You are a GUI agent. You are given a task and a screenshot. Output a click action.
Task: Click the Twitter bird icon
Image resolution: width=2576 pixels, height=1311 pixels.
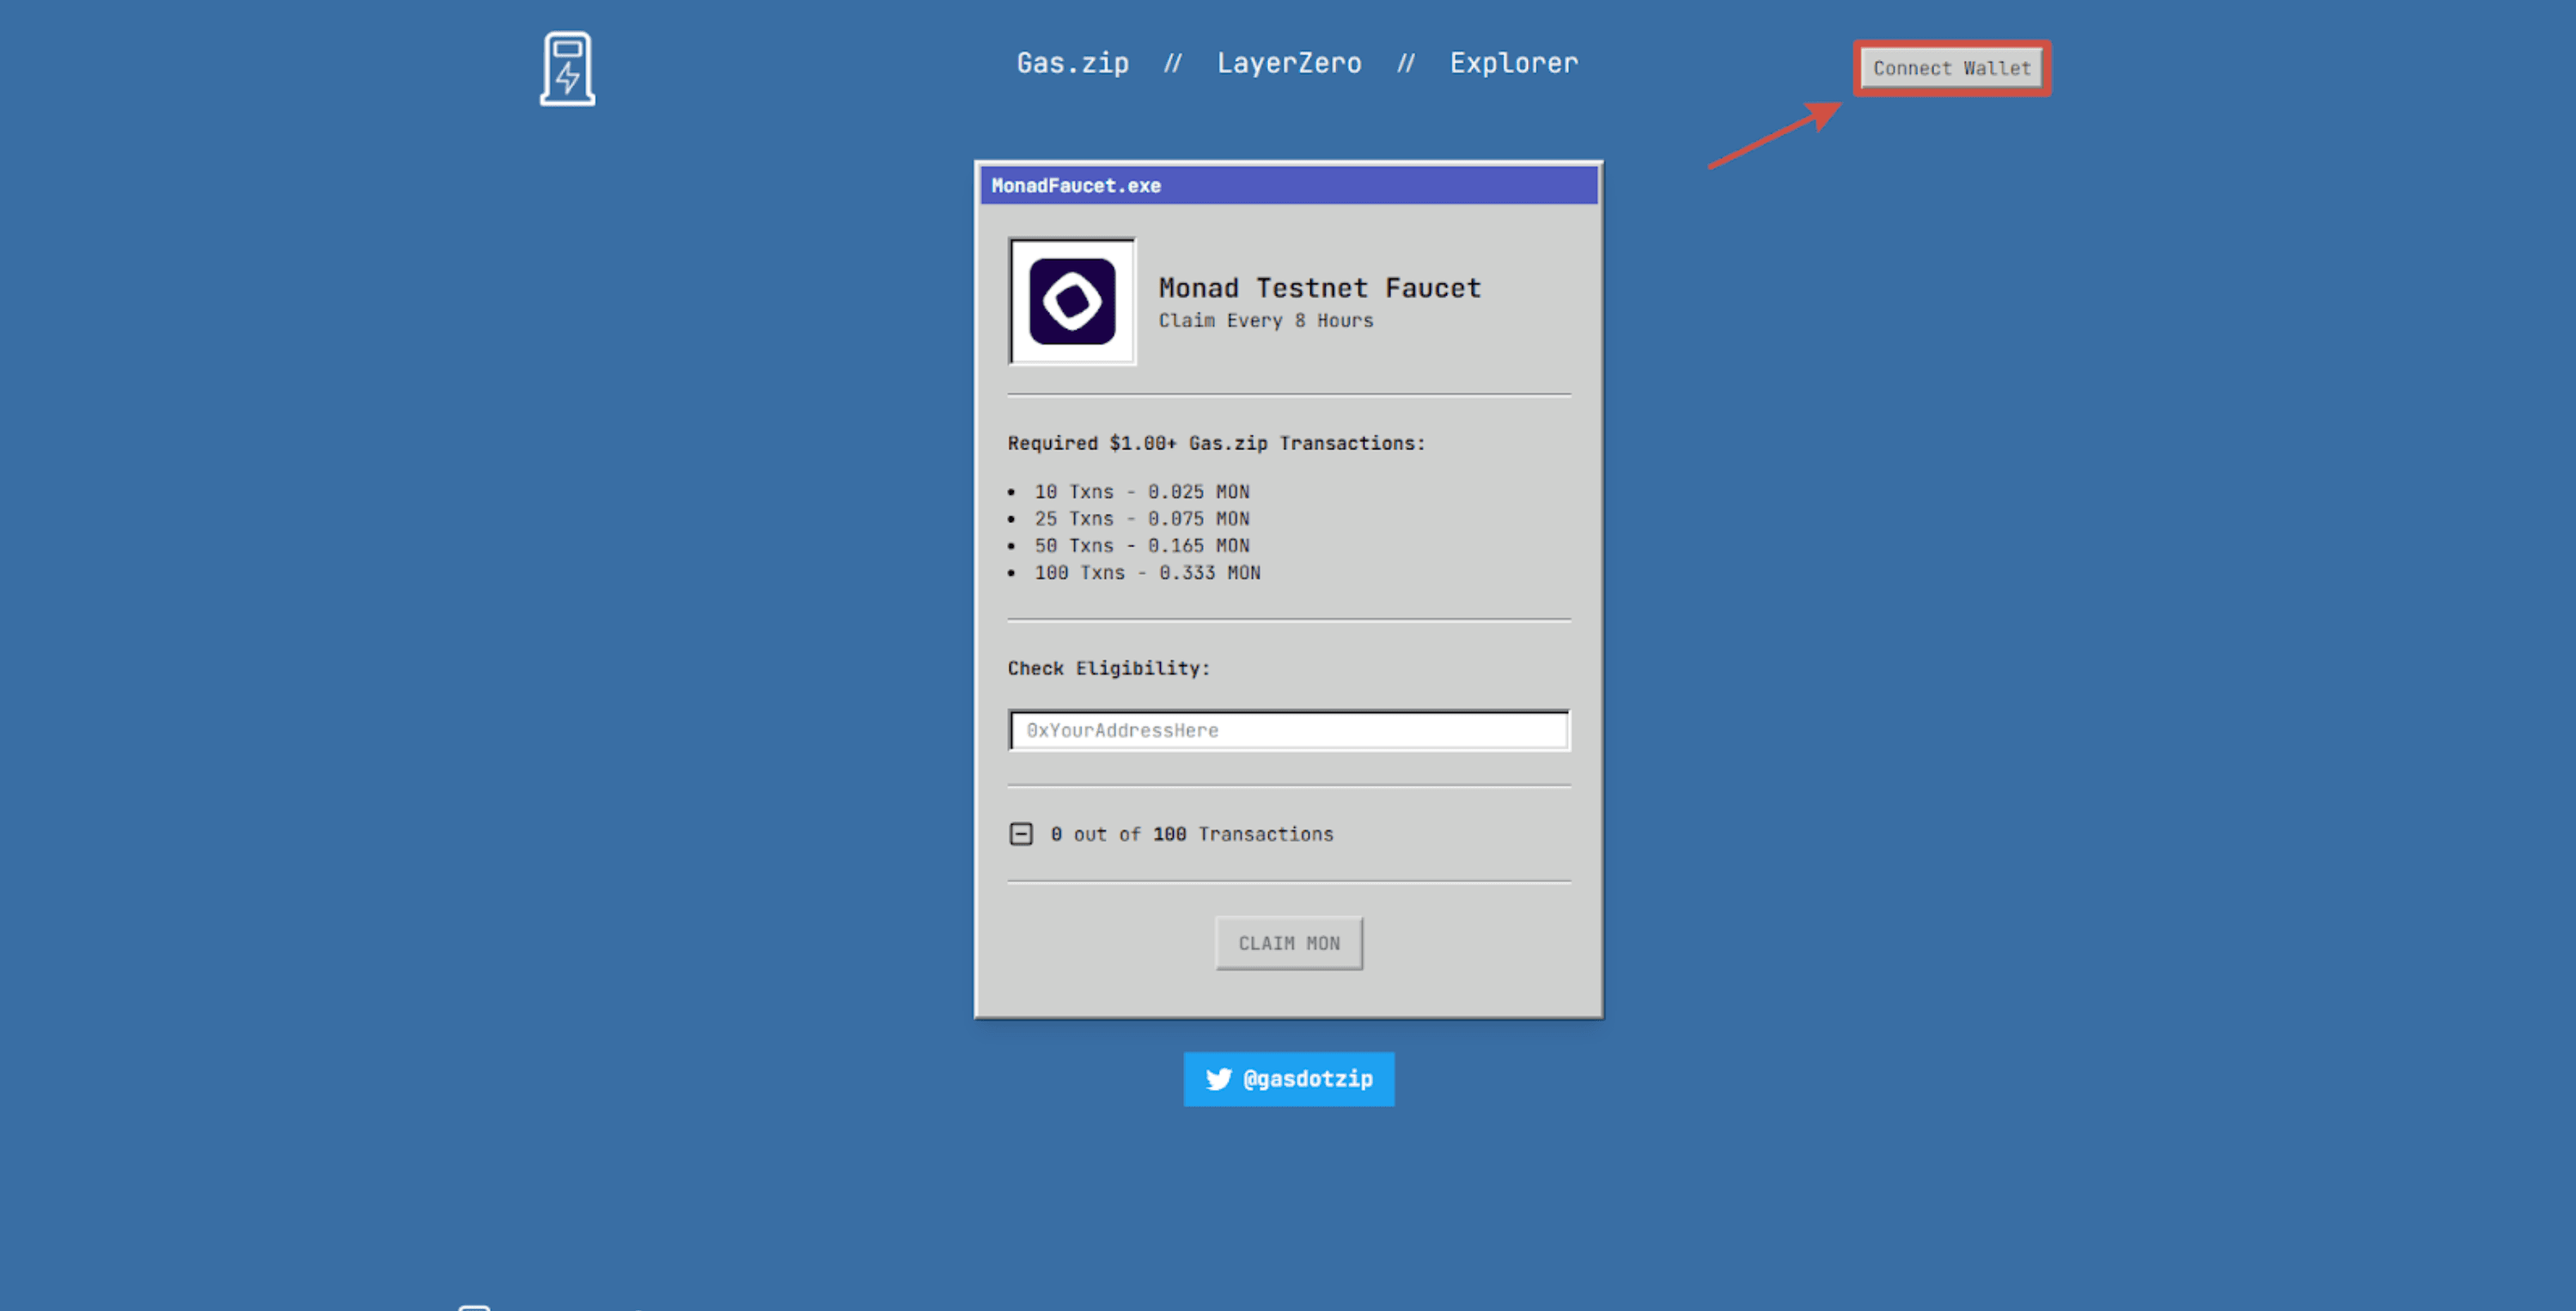tap(1218, 1079)
